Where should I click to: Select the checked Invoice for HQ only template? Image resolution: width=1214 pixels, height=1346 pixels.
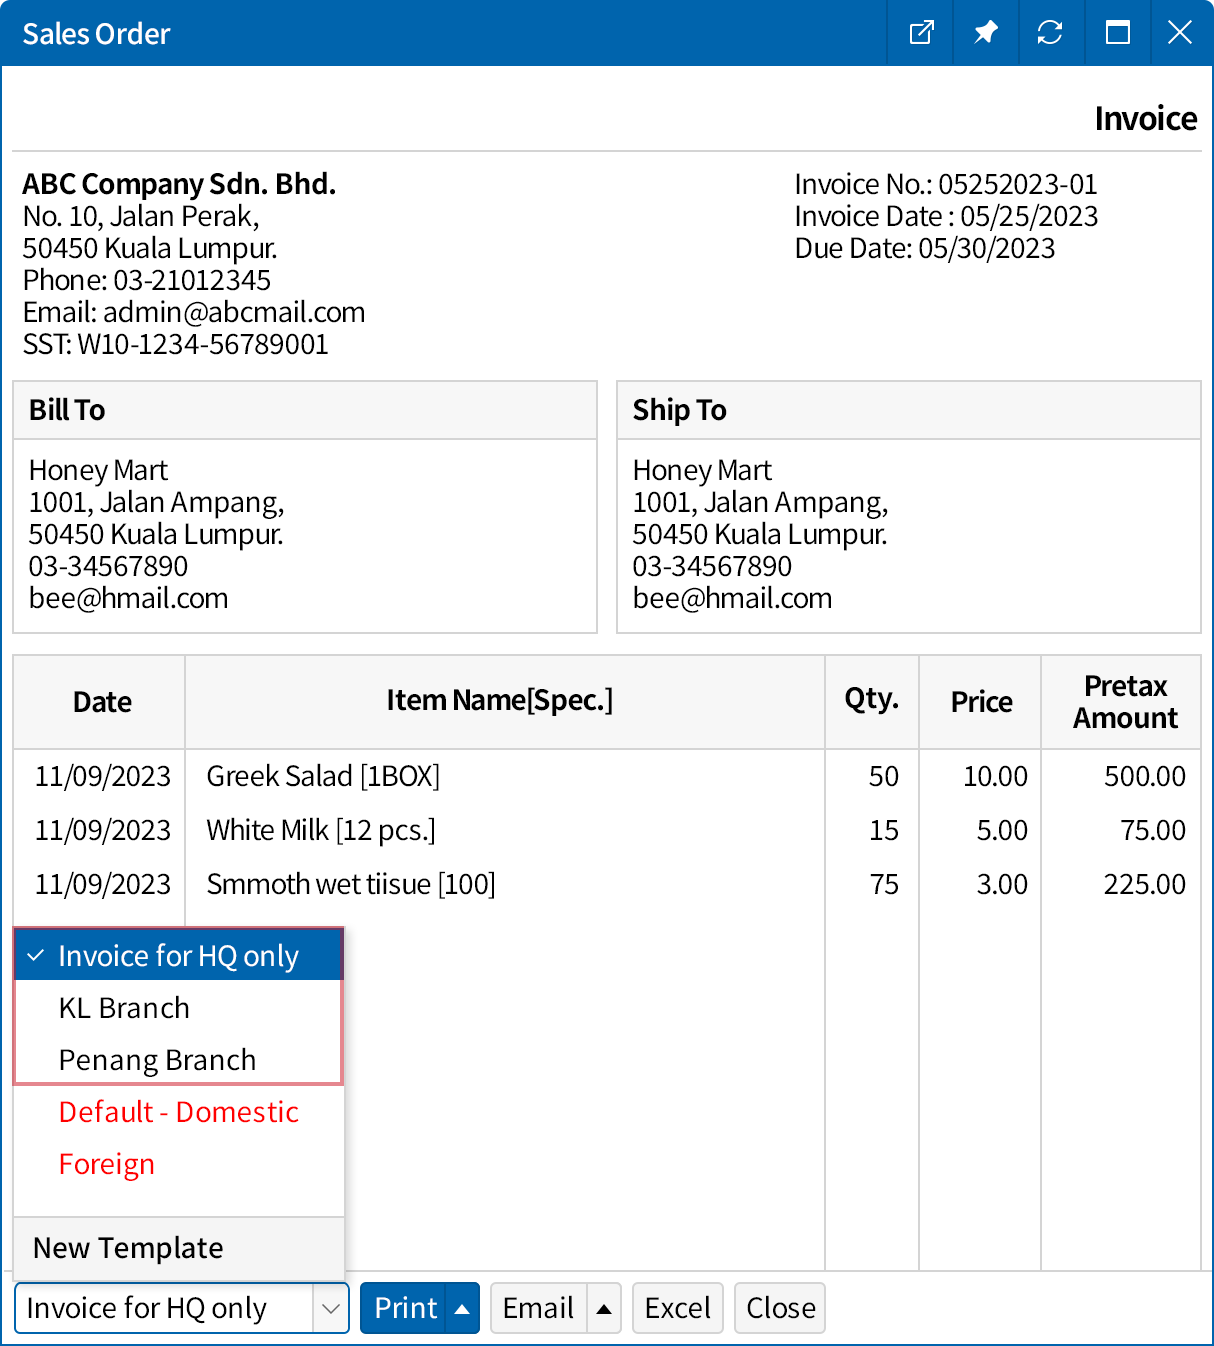click(x=178, y=956)
